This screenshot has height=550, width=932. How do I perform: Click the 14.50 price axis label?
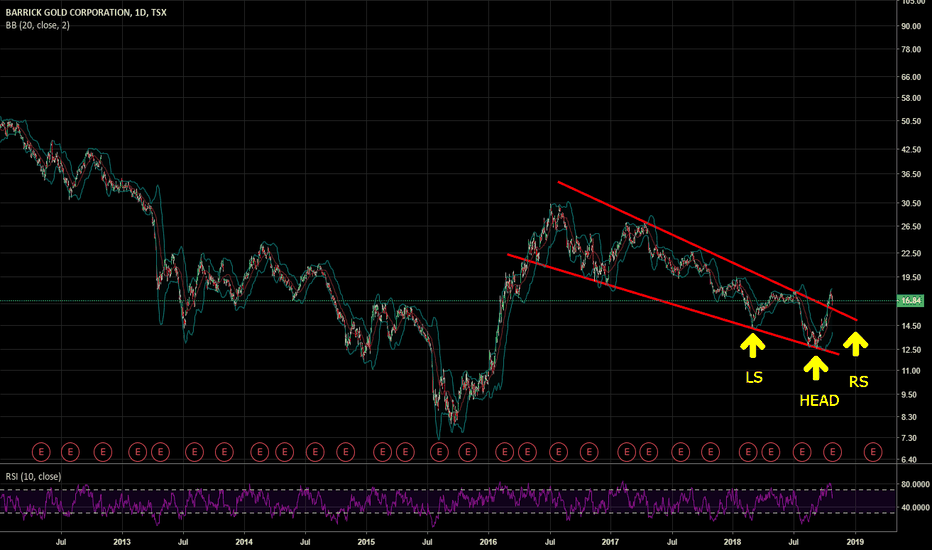911,326
